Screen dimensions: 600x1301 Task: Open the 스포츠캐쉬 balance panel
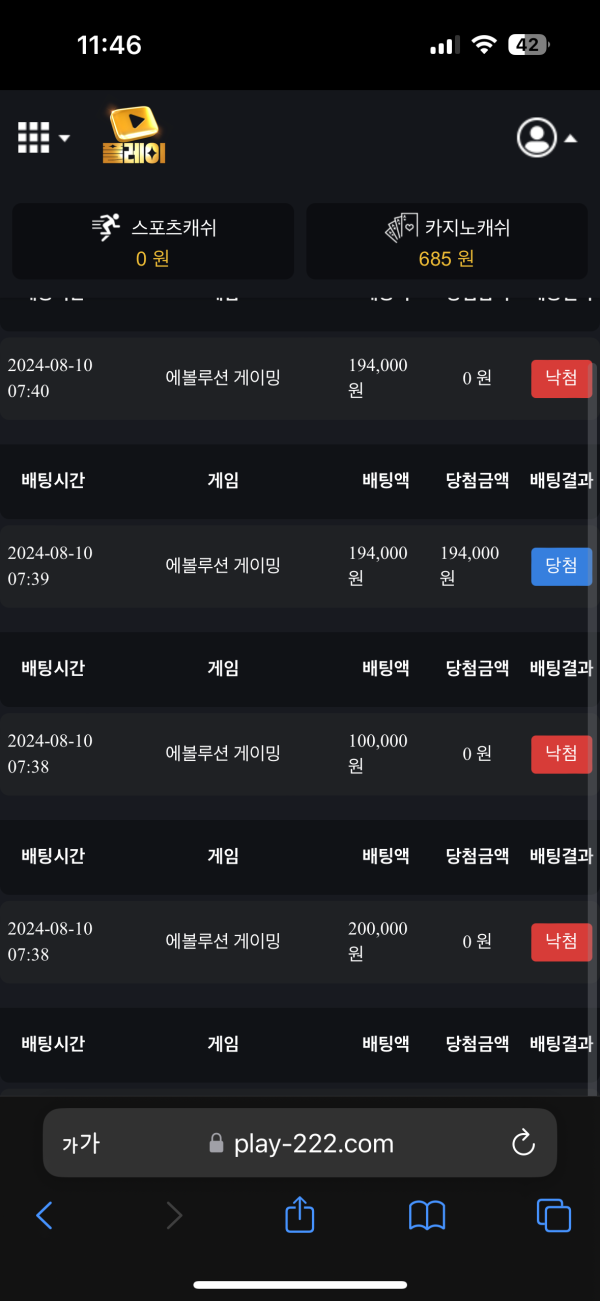[x=153, y=241]
